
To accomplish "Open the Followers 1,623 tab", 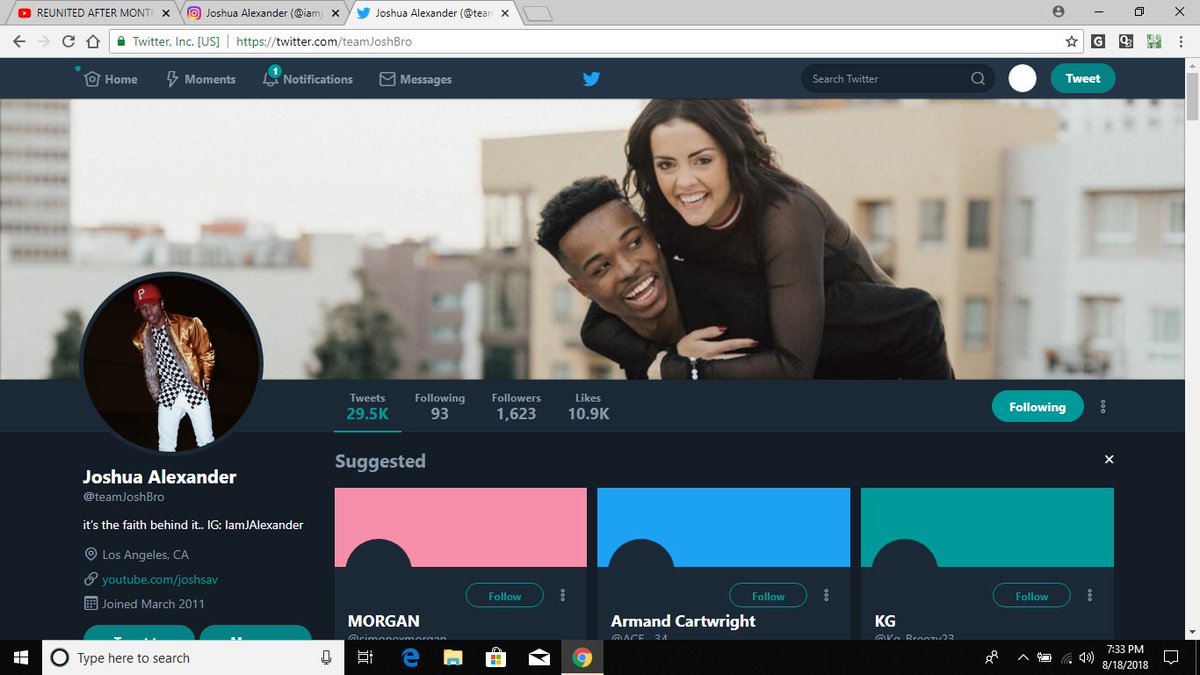I will point(516,406).
